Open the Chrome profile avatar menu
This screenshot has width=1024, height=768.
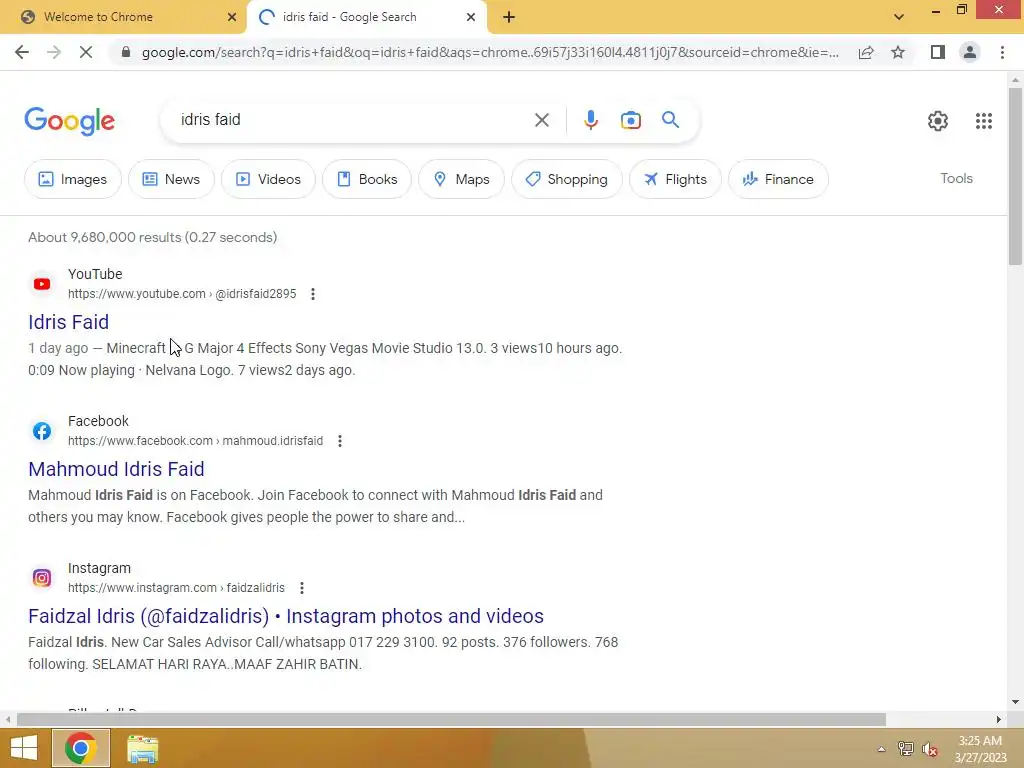970,52
